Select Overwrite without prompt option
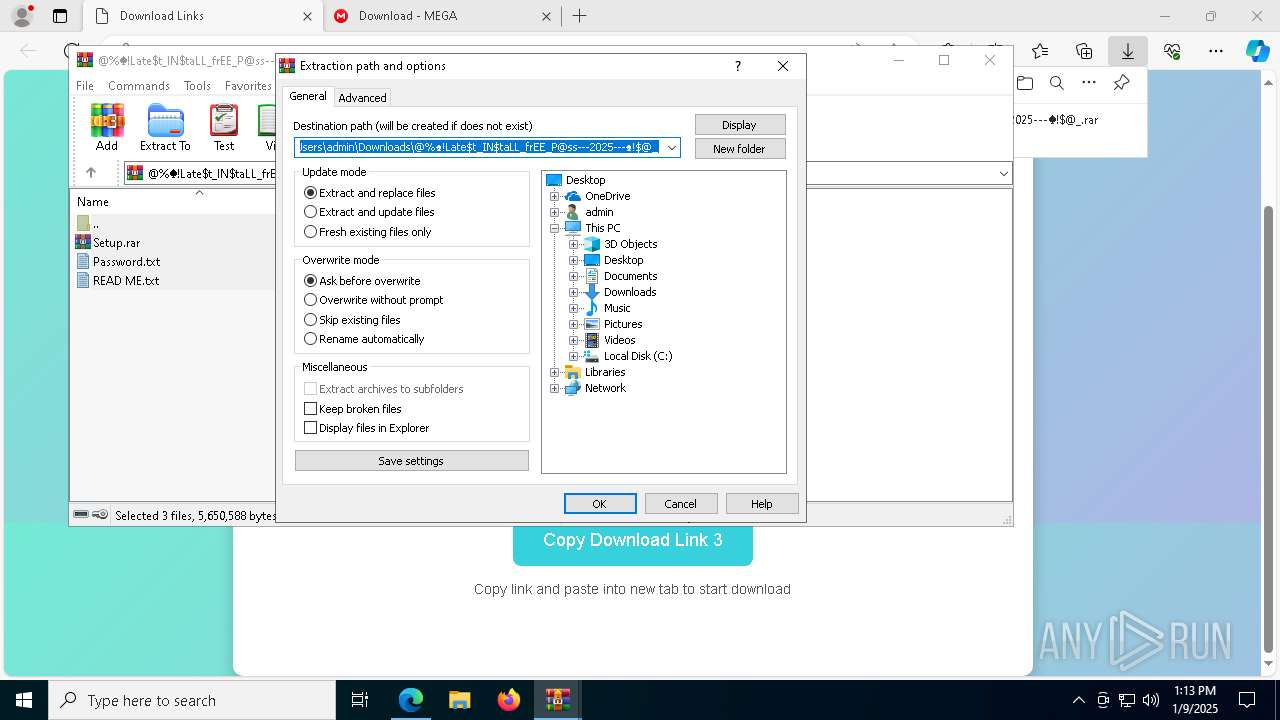The height and width of the screenshot is (720, 1280). pos(374,300)
